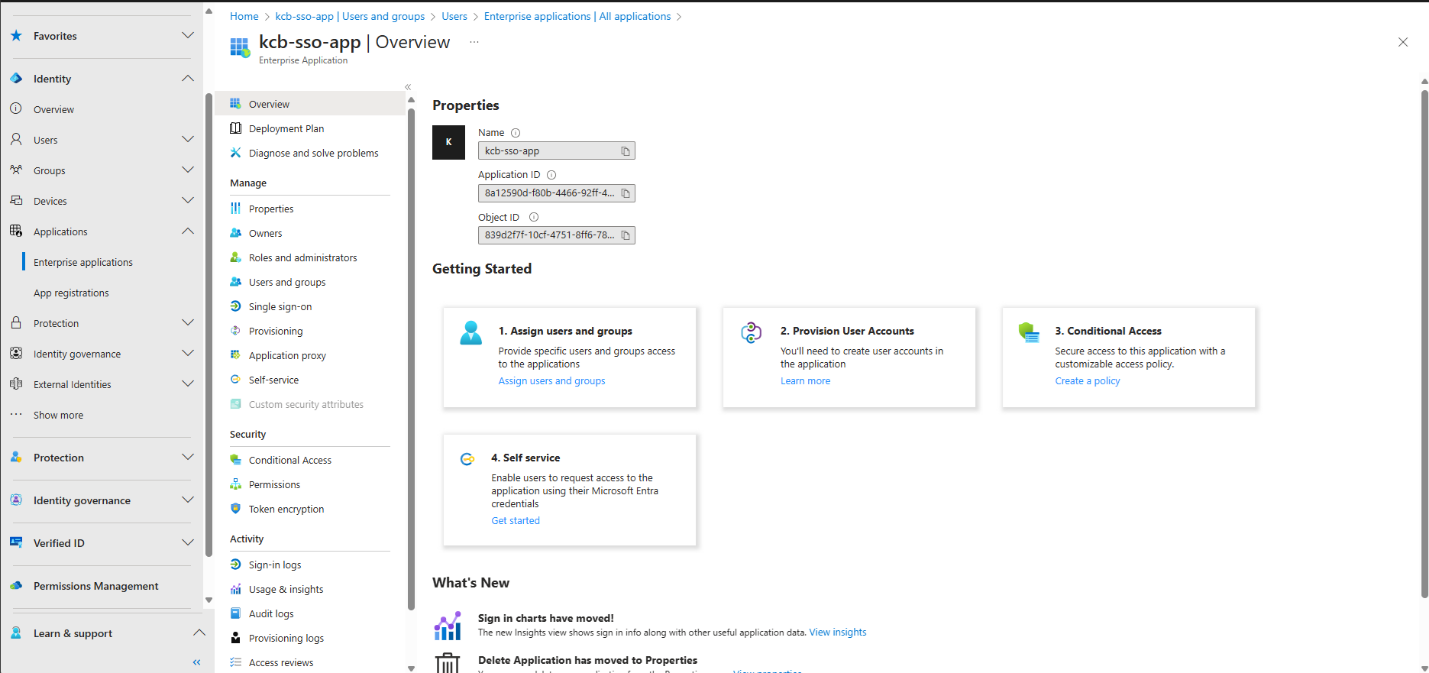Collapse the Applications sidebar group
This screenshot has height=673, width=1429.
[x=188, y=231]
